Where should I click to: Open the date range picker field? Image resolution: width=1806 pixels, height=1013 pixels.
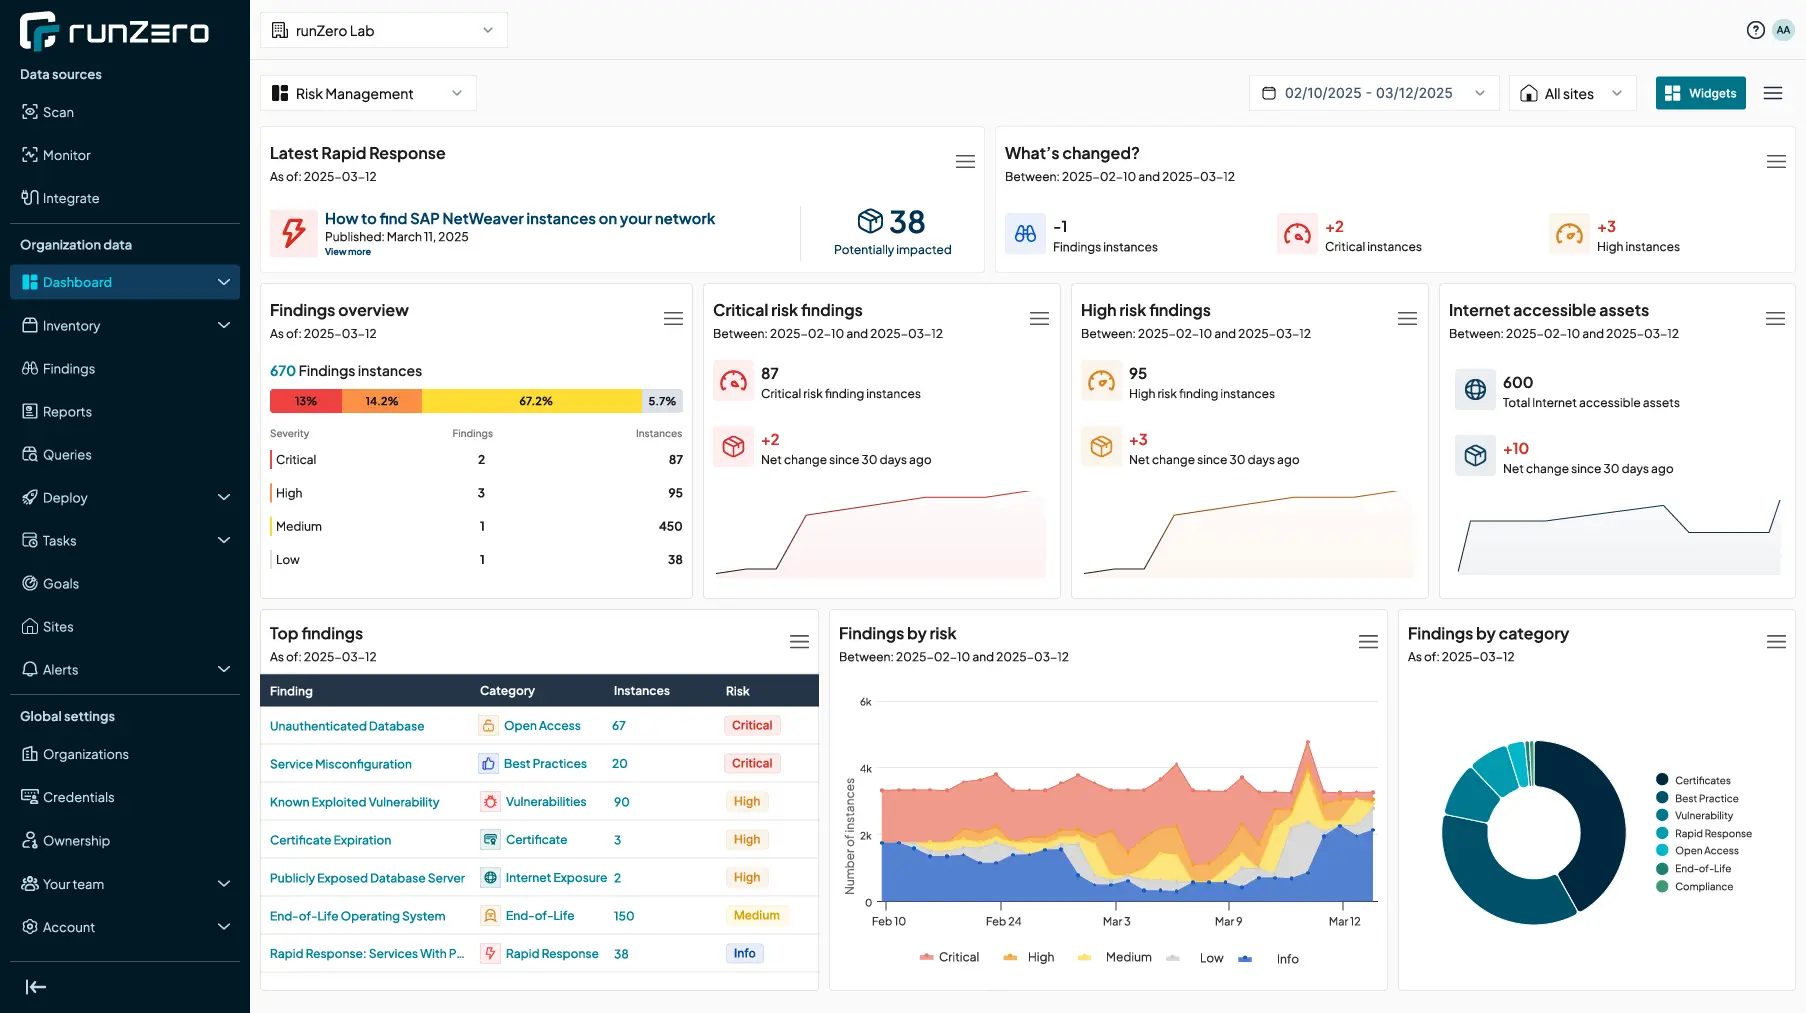(x=1373, y=93)
